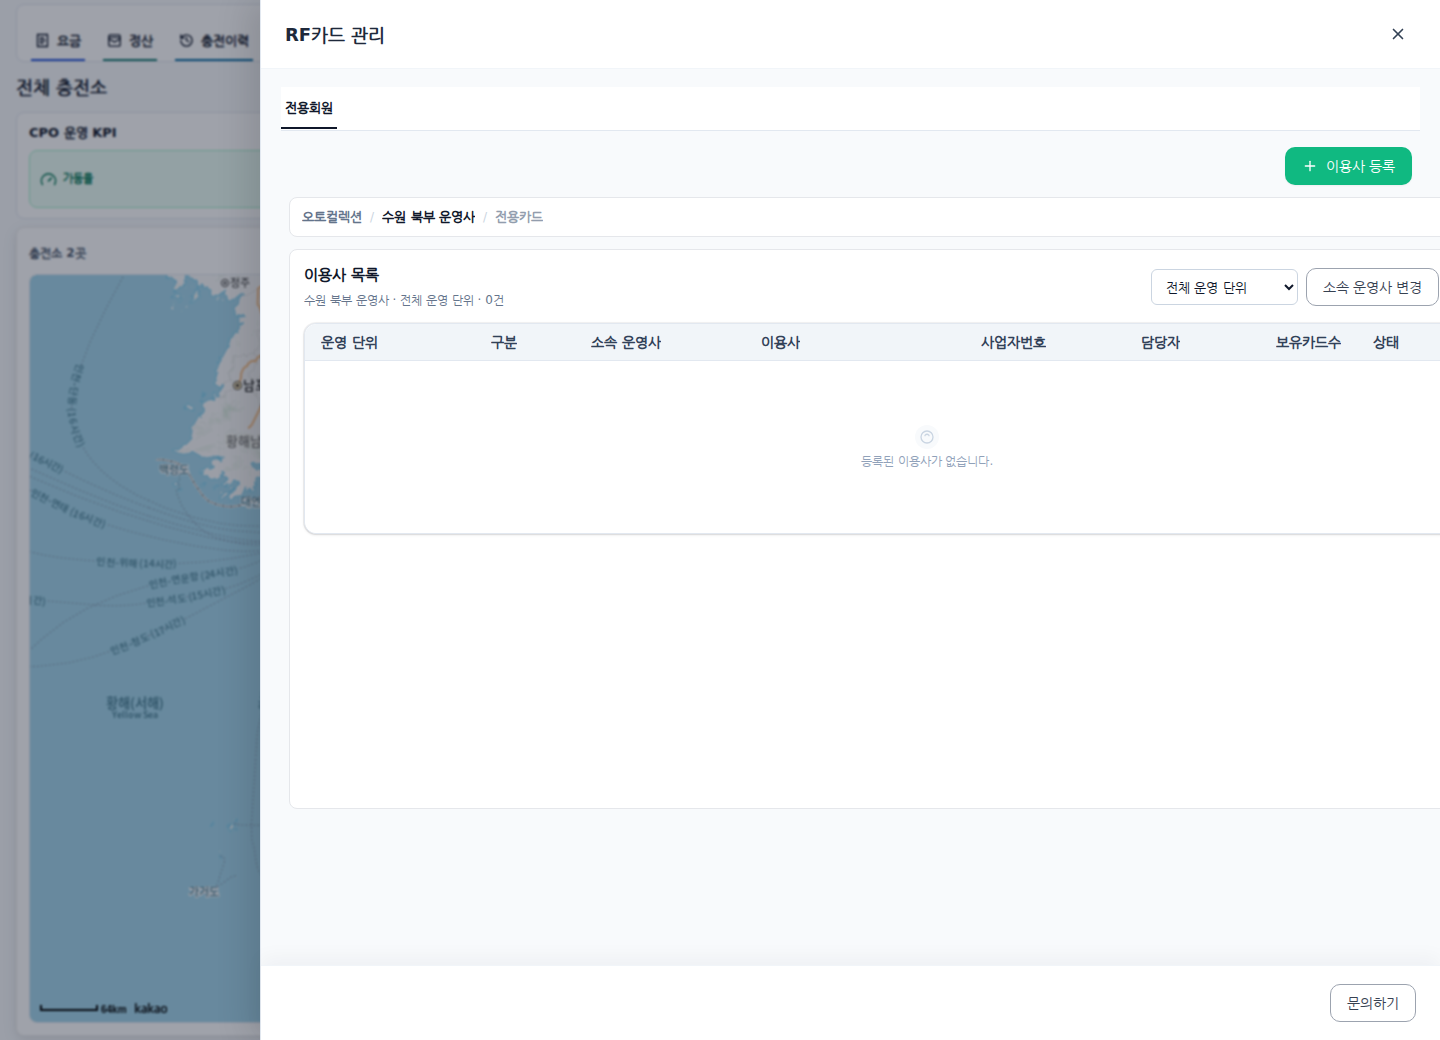Screen dimensions: 1440x1040
Task: Click the kakao map in background
Action: tap(145, 648)
